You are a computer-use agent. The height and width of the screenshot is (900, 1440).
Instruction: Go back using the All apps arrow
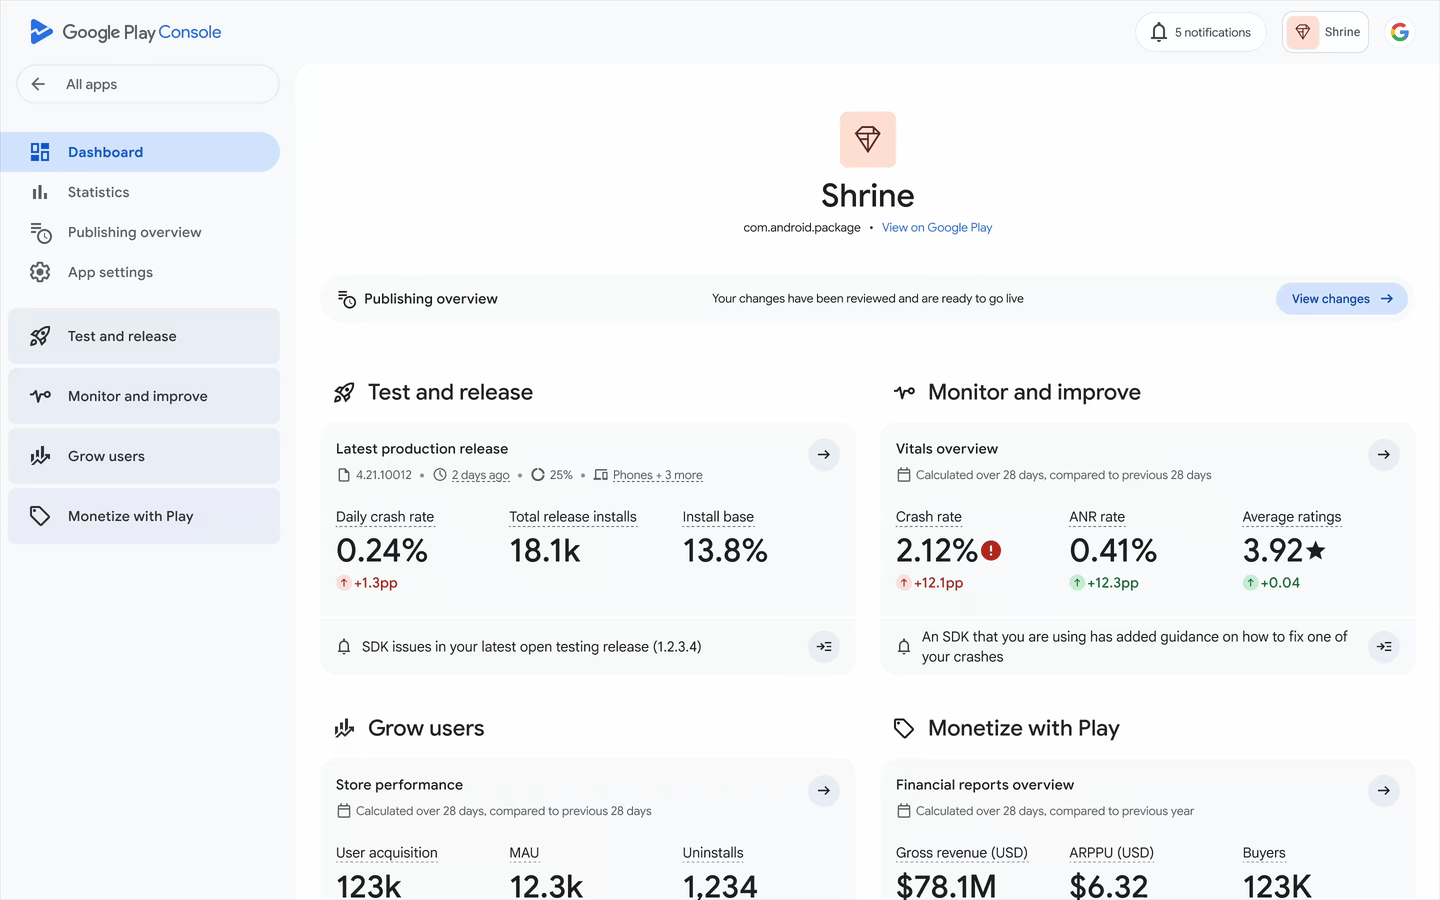pos(38,84)
